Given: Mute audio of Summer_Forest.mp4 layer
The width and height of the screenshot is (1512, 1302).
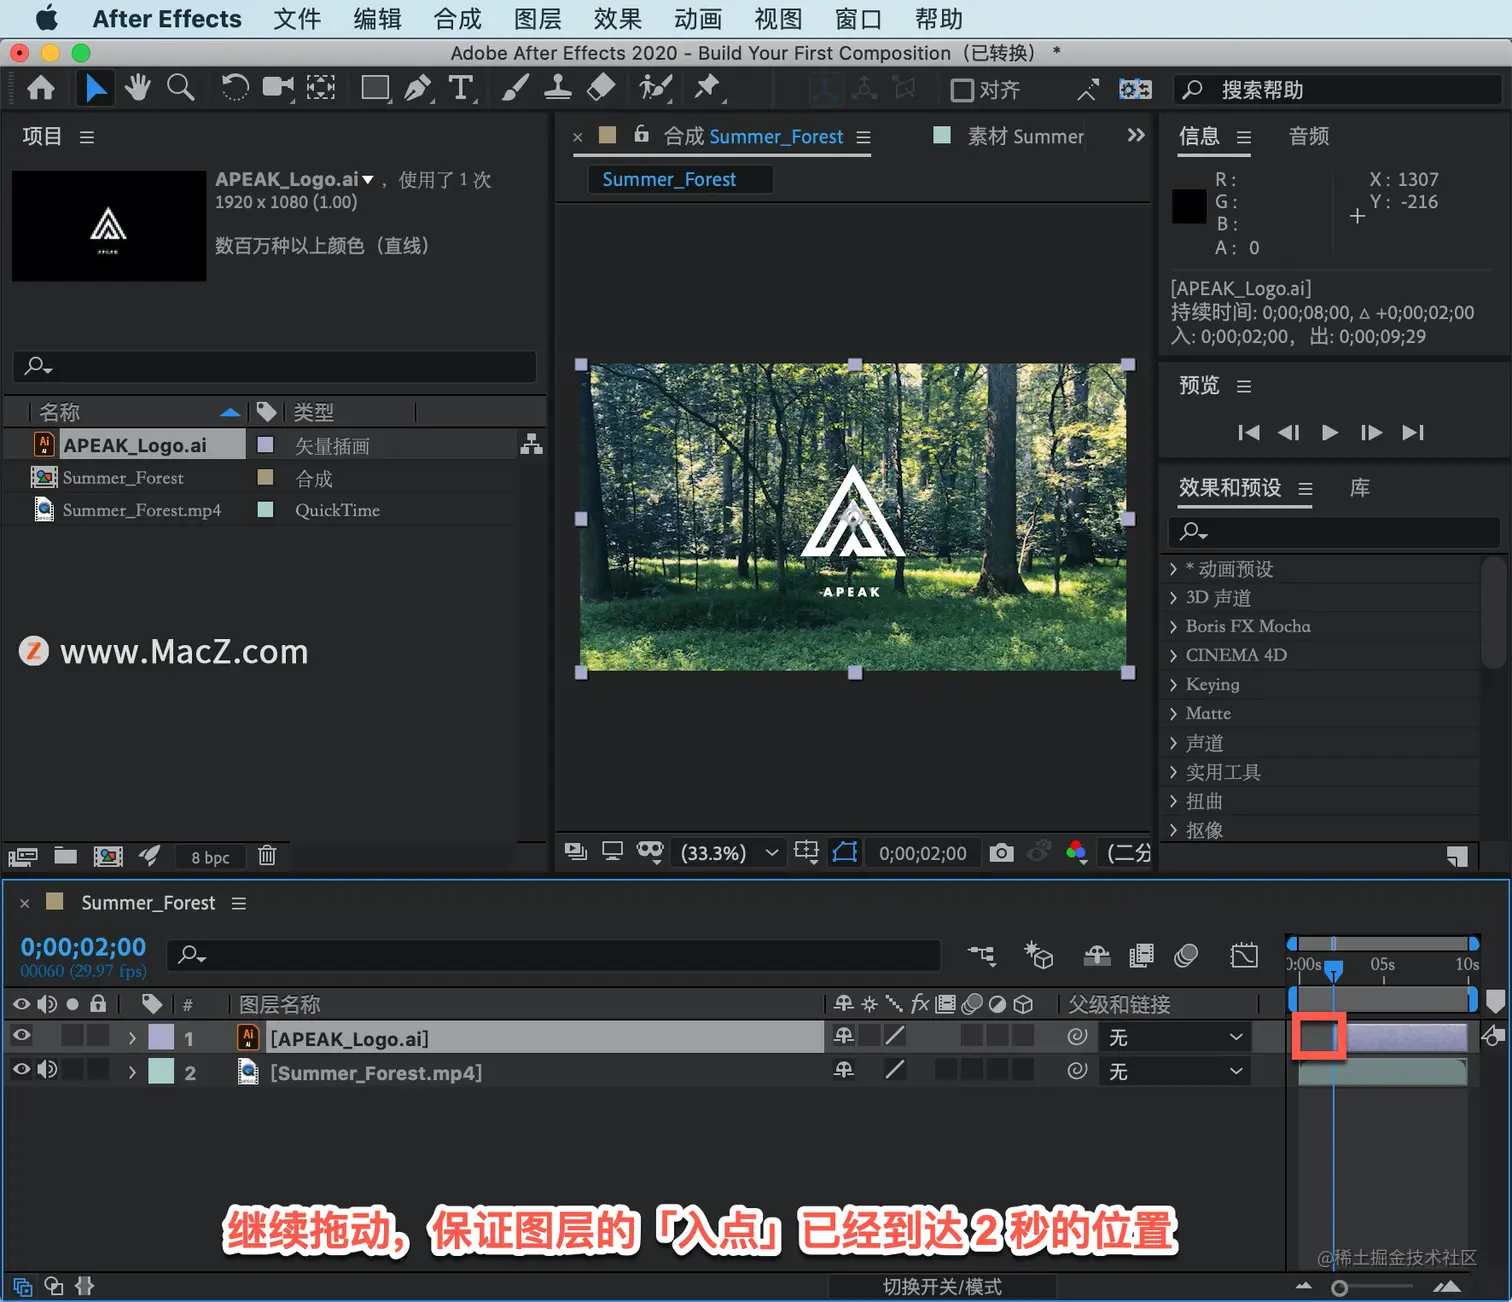Looking at the screenshot, I should pos(47,1070).
